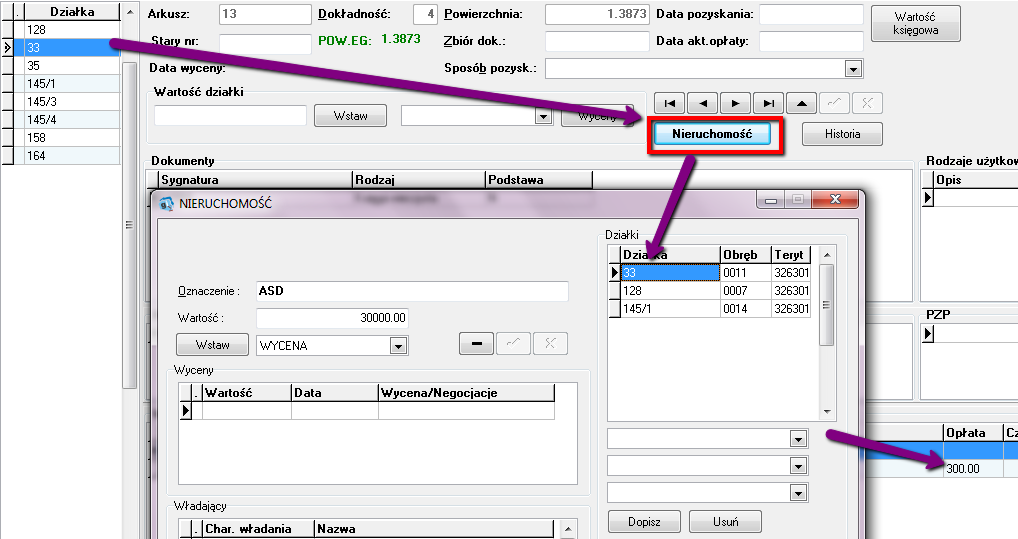Screen dimensions: 1018x539
Task: Click the Powierzchnia field showing 1.3873
Action: 597,14
